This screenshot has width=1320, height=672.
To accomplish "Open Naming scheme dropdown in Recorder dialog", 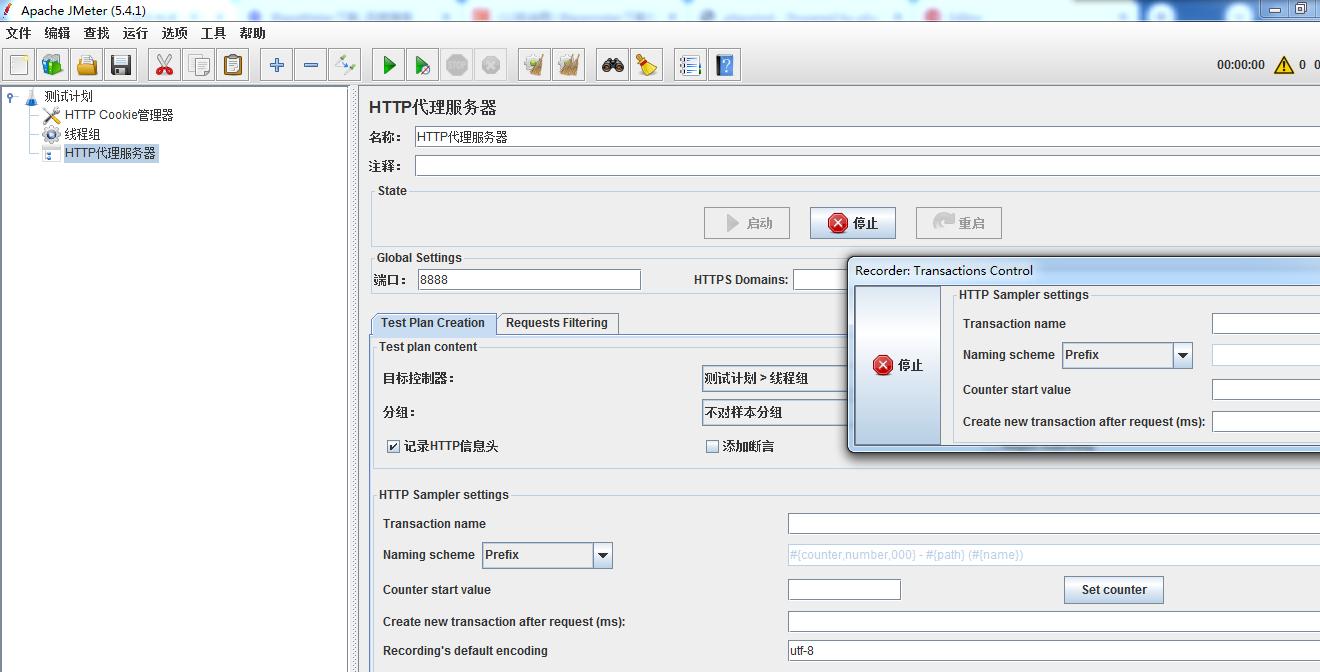I will coord(1127,355).
